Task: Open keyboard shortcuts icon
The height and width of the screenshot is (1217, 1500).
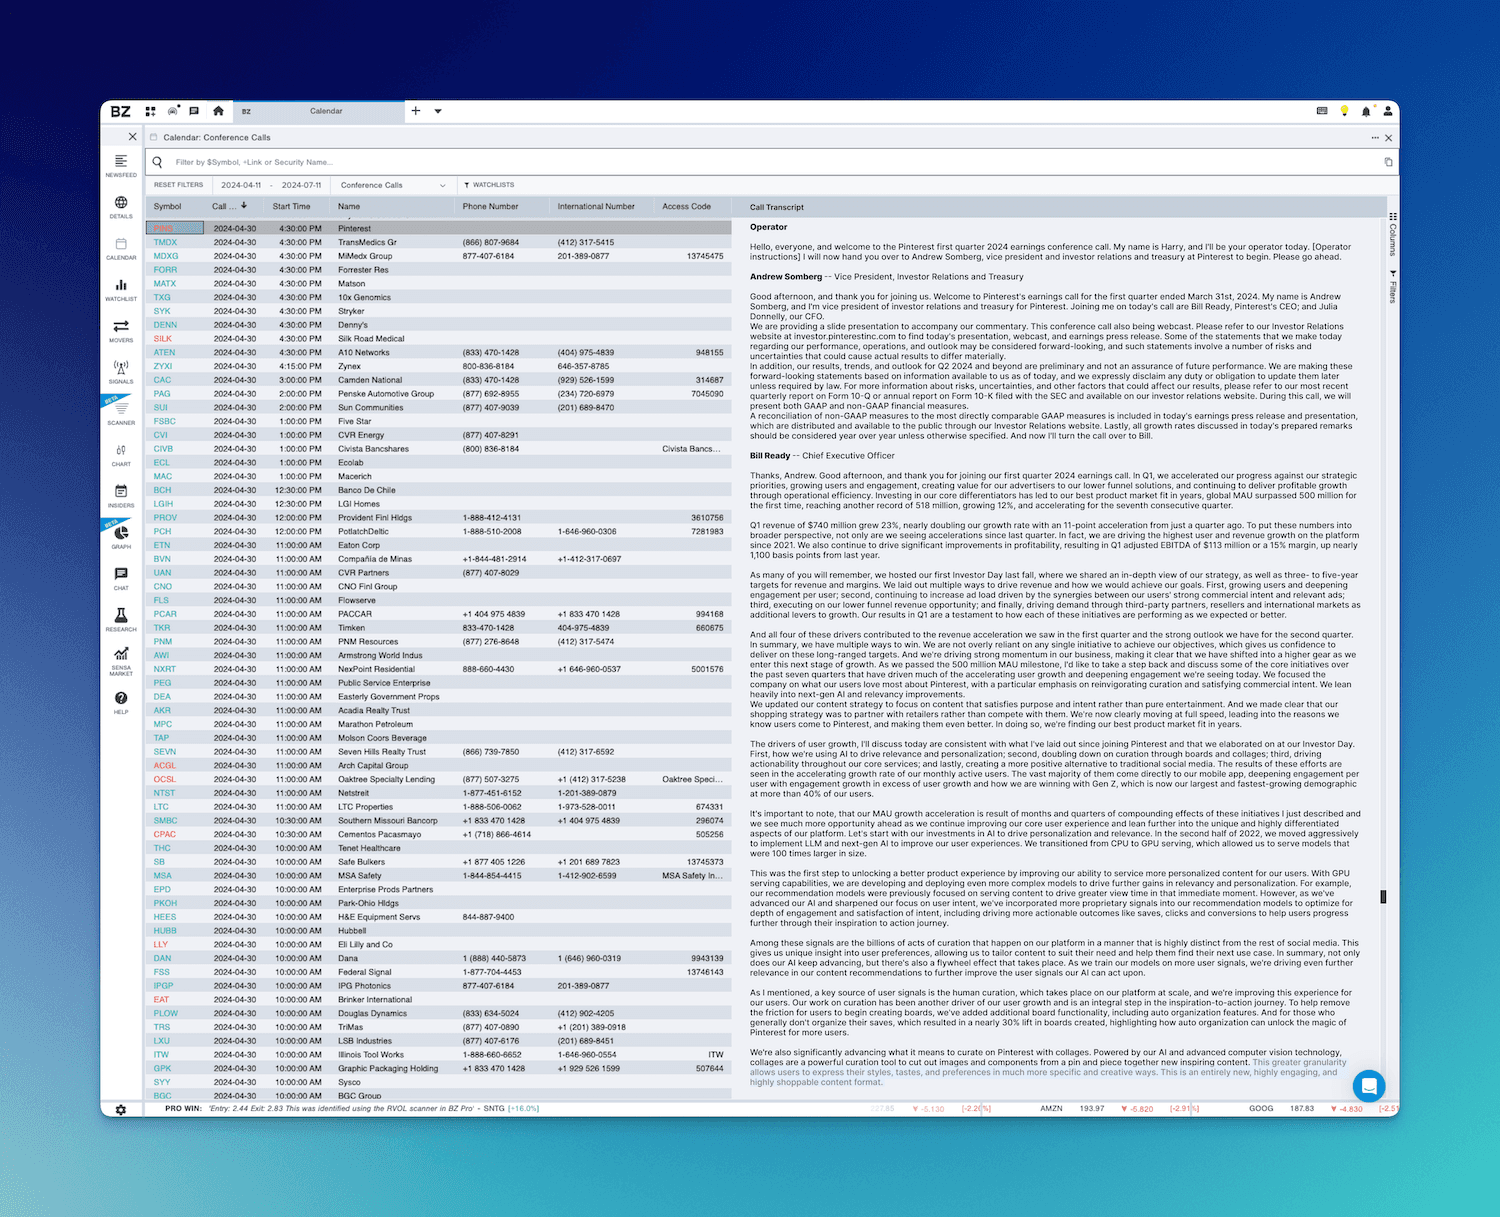Action: 1322,111
